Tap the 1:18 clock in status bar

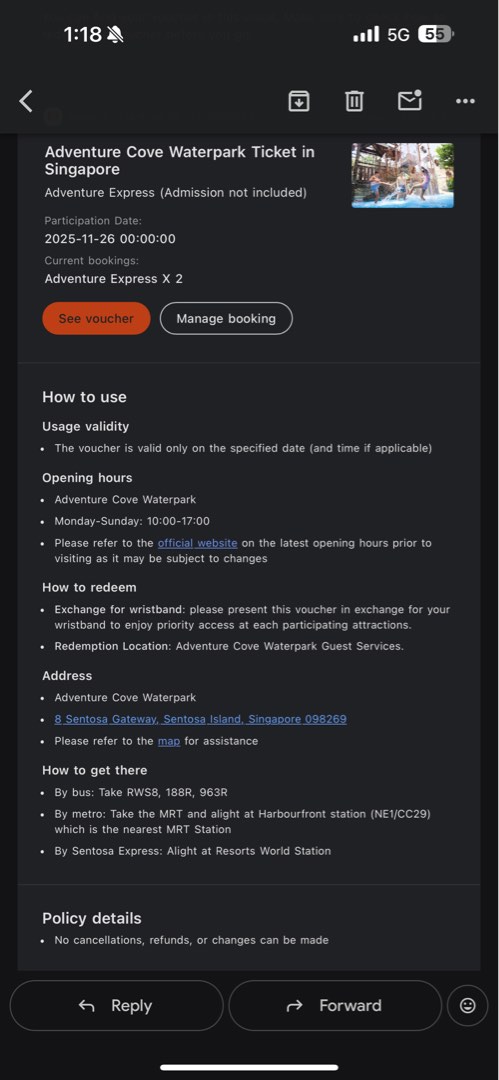(x=83, y=34)
